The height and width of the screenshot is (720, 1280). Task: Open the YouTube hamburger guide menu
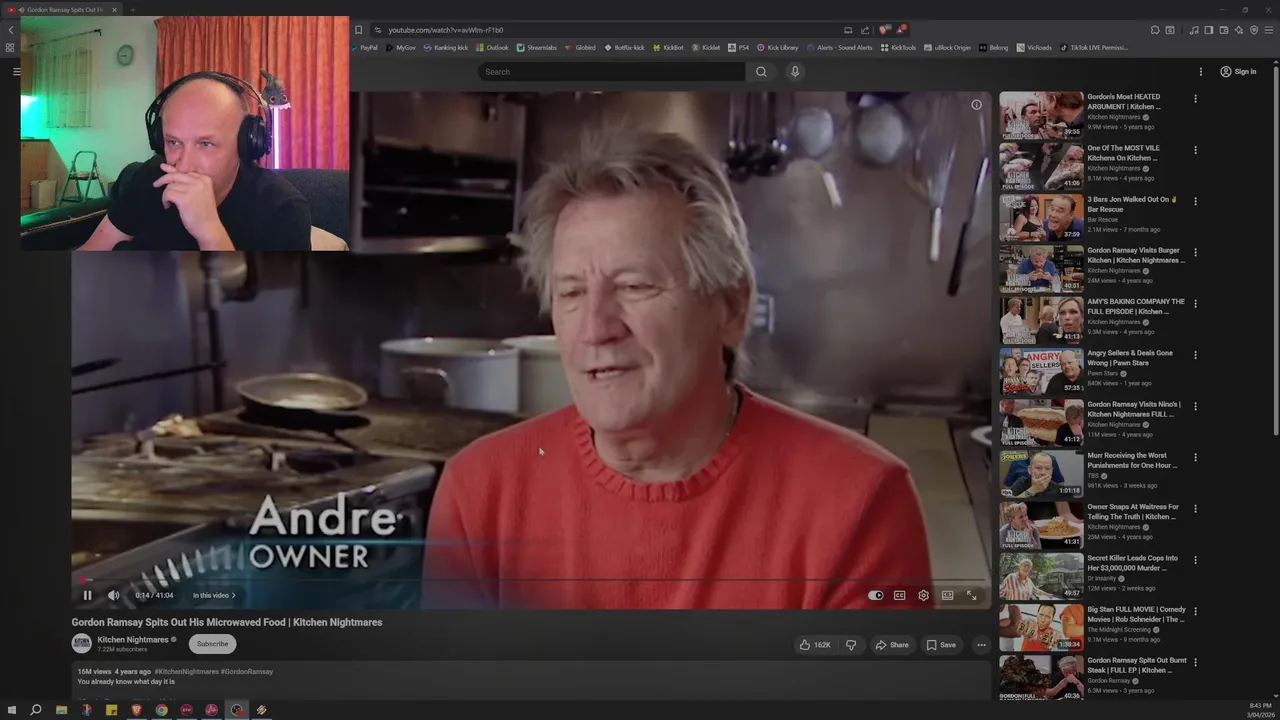pos(16,71)
